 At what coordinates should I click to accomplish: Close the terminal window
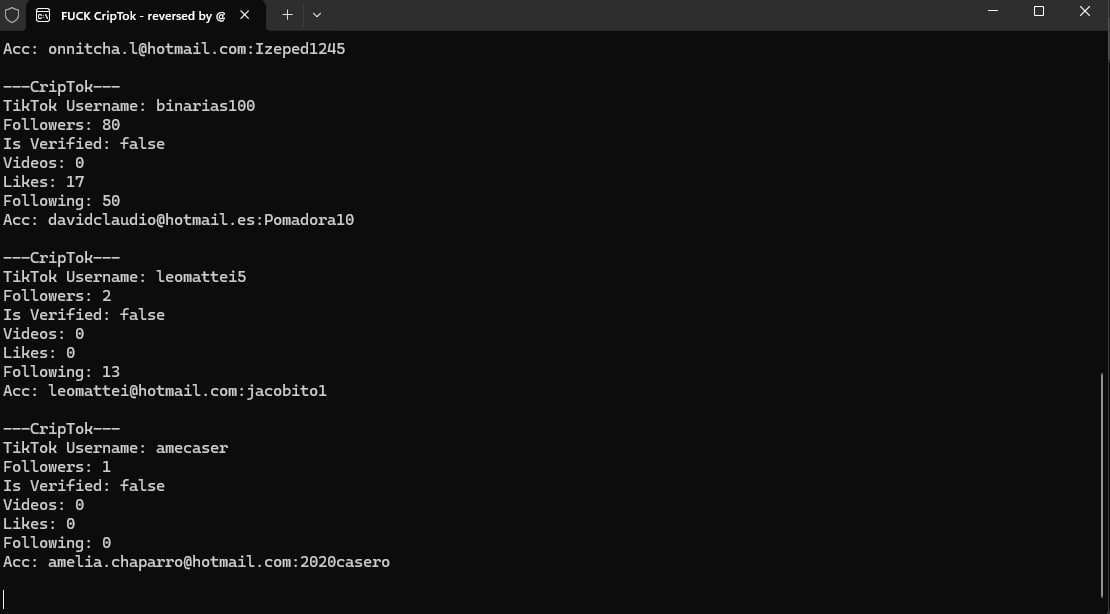(x=1085, y=12)
